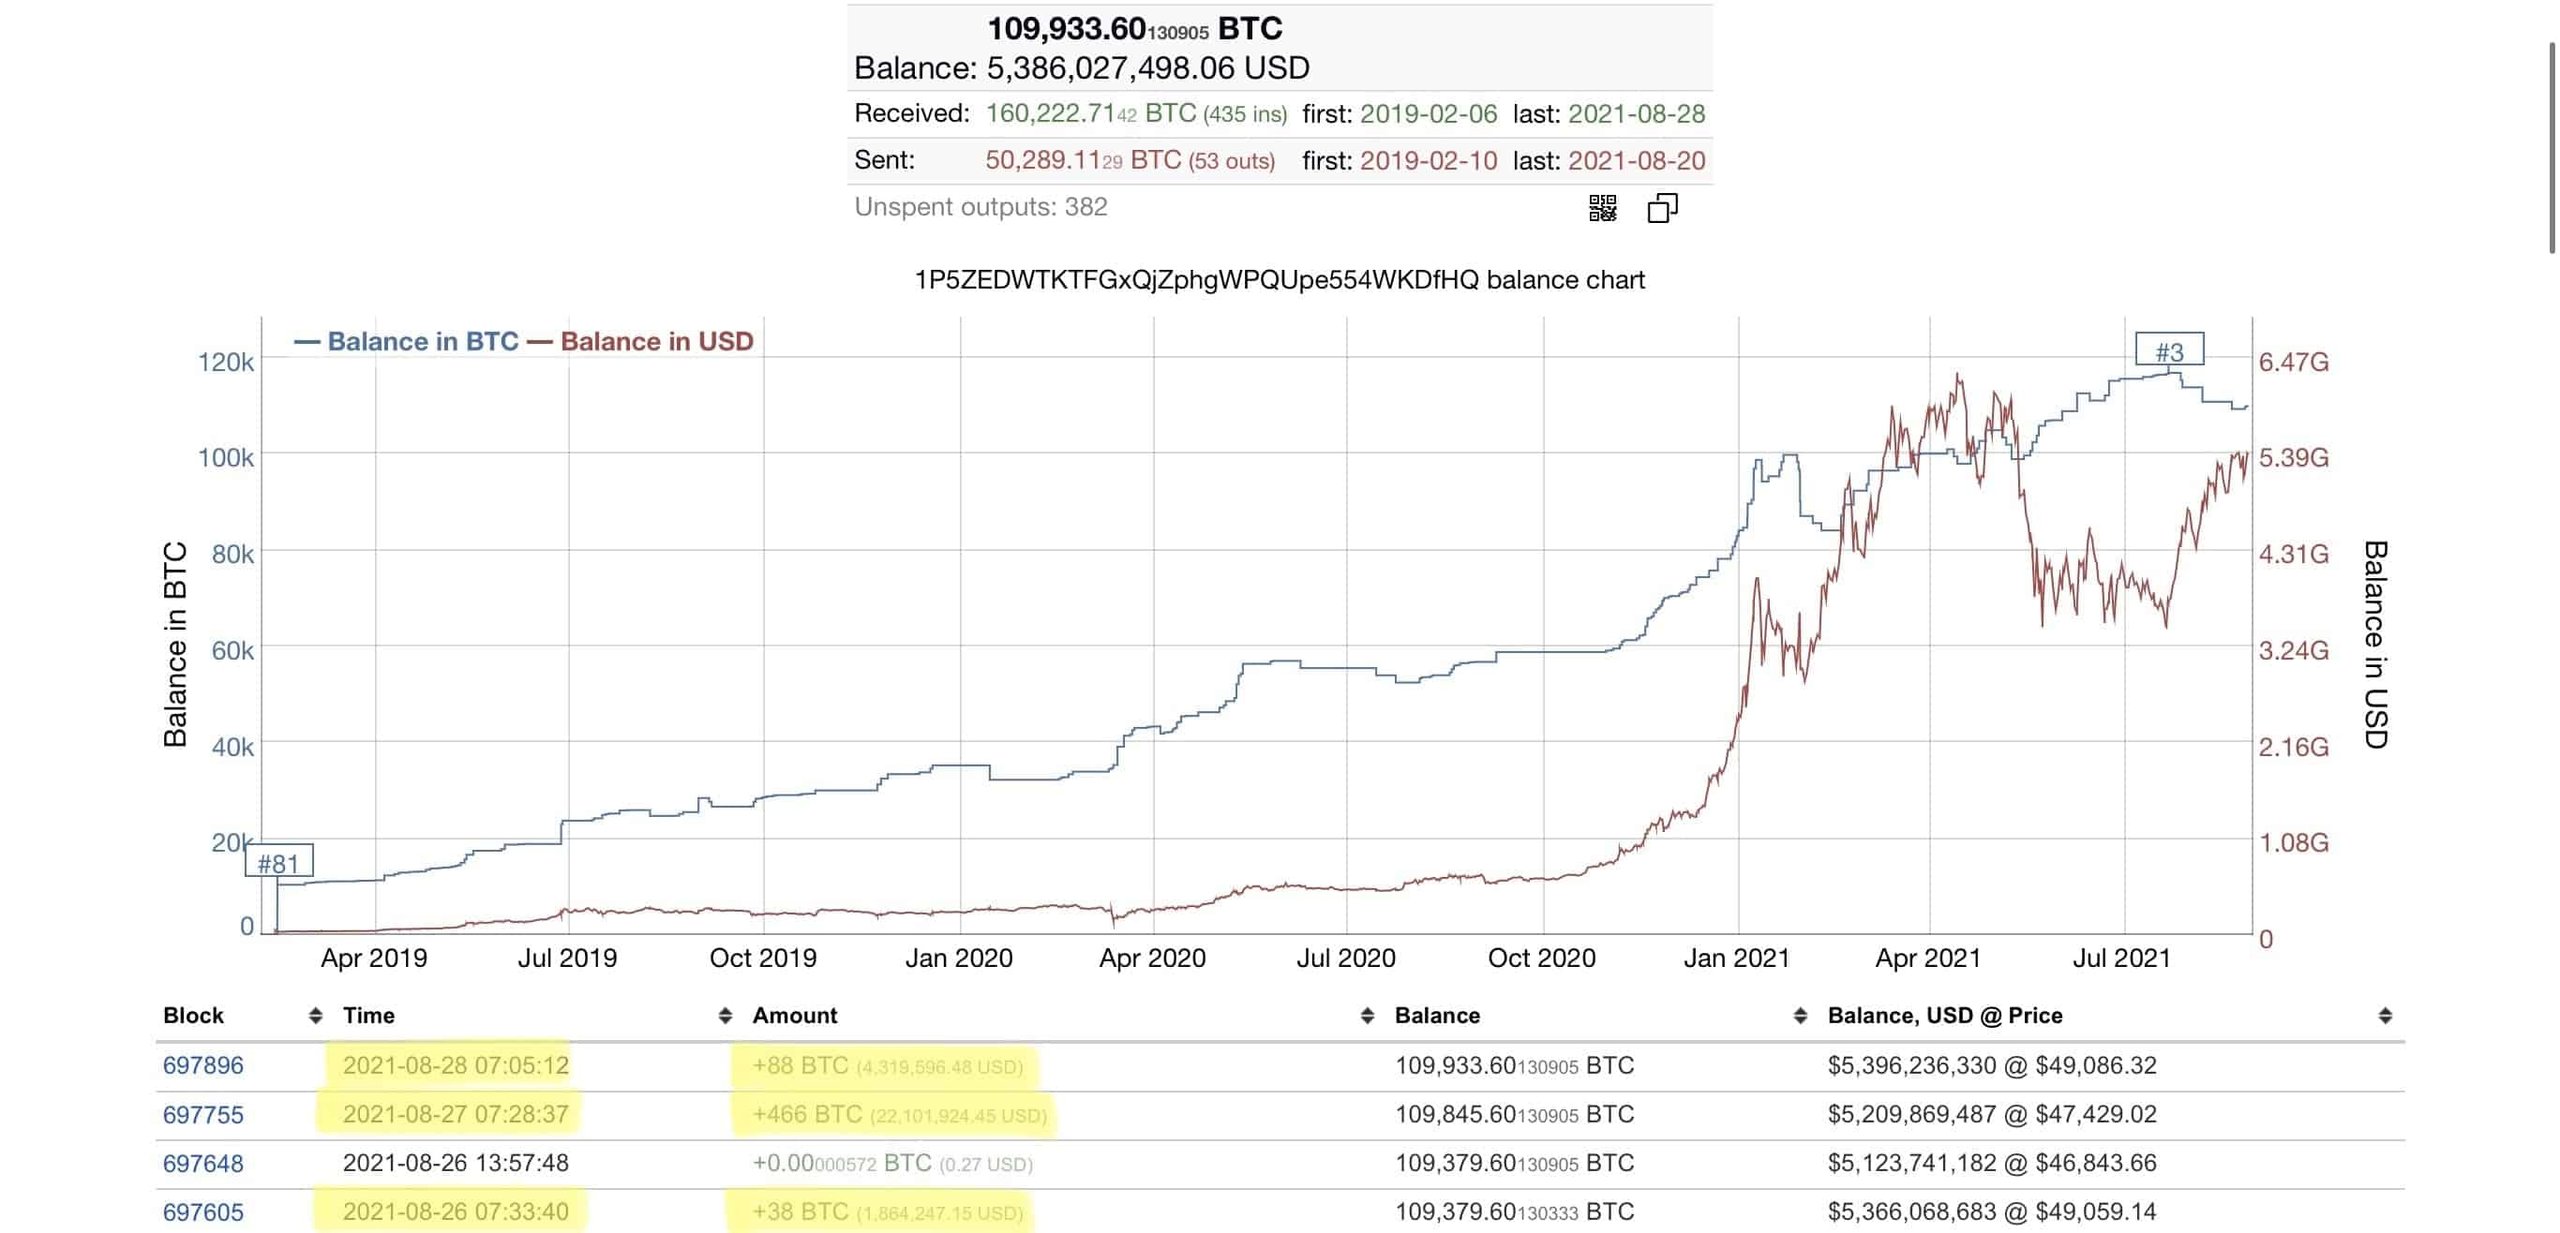Open block 697896 link
The image size is (2560, 1233).
pos(203,1065)
